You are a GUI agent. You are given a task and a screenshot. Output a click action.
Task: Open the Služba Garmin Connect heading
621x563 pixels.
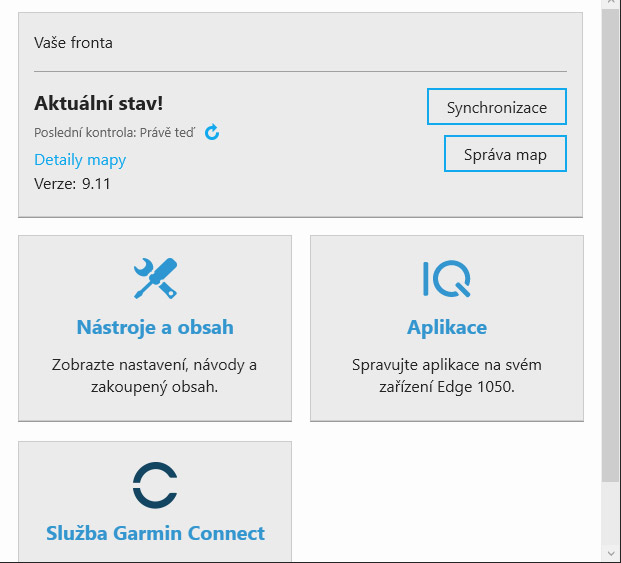click(155, 533)
